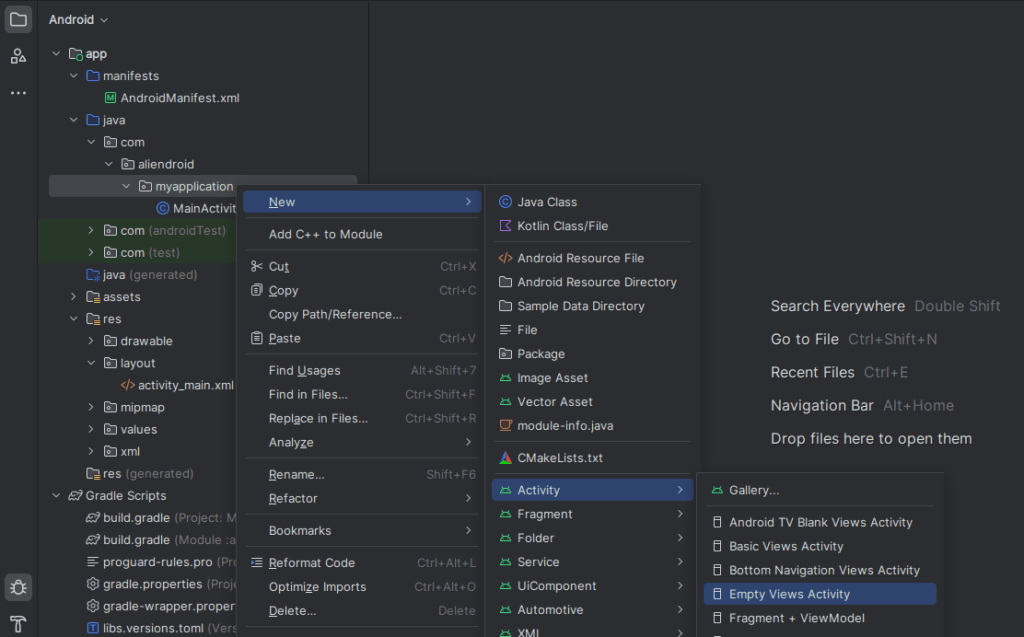Expand the mipmap folder
The height and width of the screenshot is (637, 1024).
click(91, 407)
